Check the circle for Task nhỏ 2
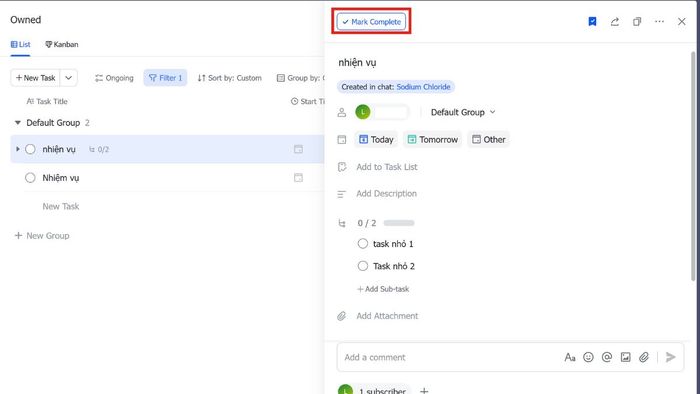 click(x=362, y=266)
